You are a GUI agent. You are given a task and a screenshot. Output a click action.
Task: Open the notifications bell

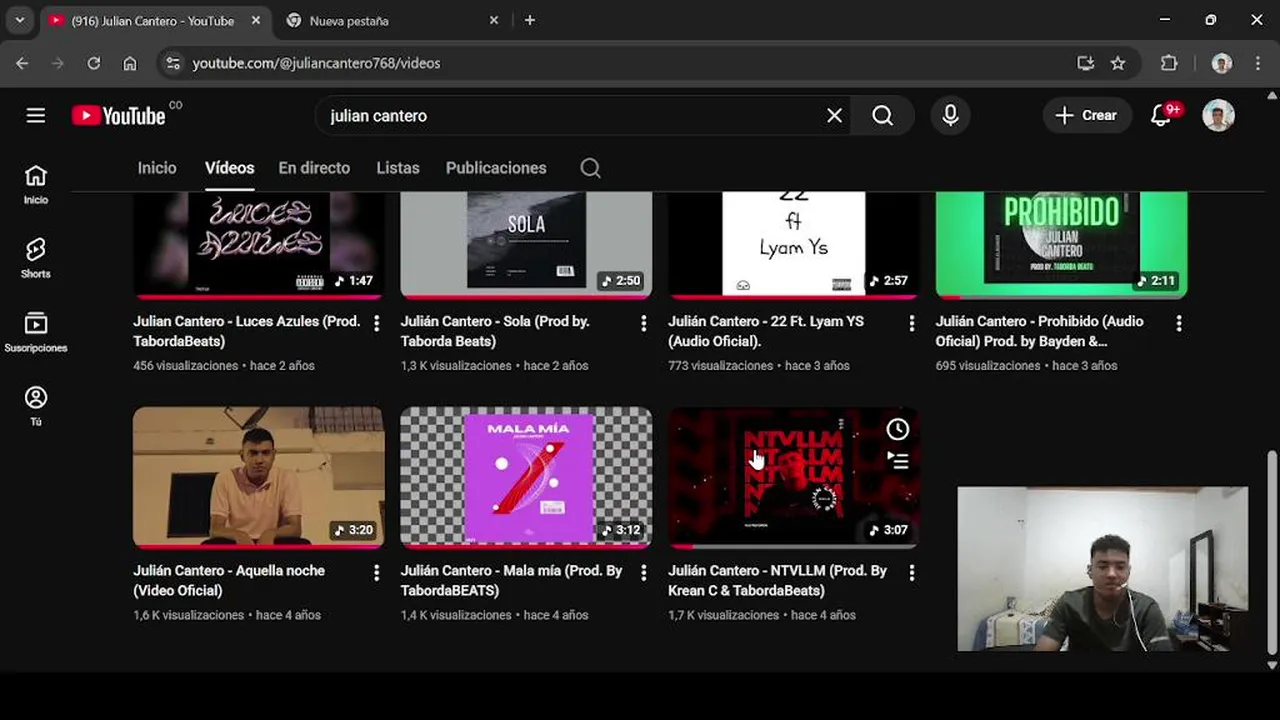pos(1161,116)
